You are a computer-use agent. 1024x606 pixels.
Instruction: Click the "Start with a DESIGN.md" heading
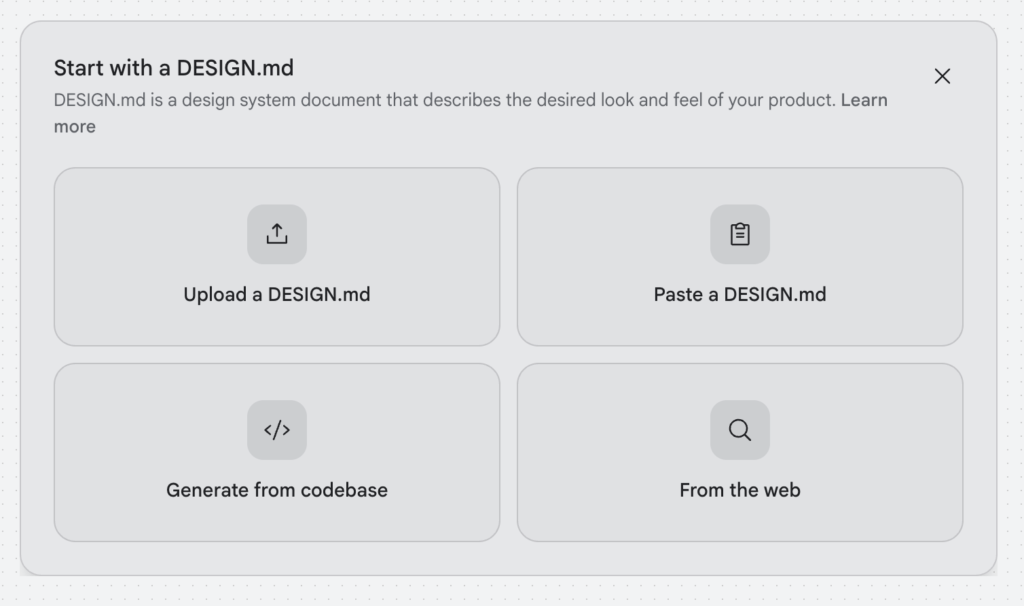pyautogui.click(x=174, y=68)
